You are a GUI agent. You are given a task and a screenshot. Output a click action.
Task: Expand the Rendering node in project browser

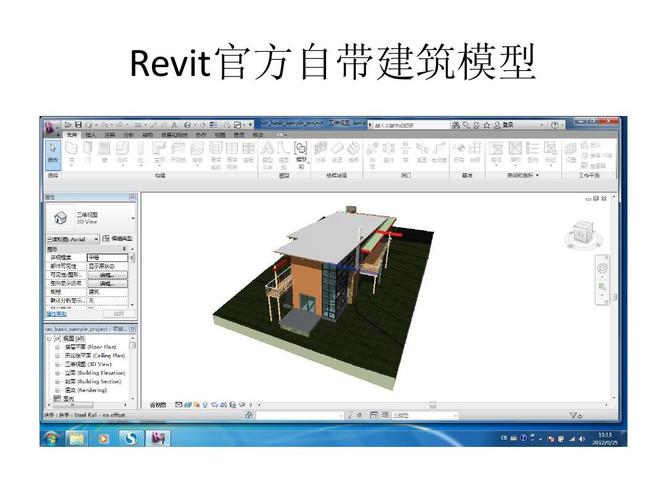click(x=57, y=390)
